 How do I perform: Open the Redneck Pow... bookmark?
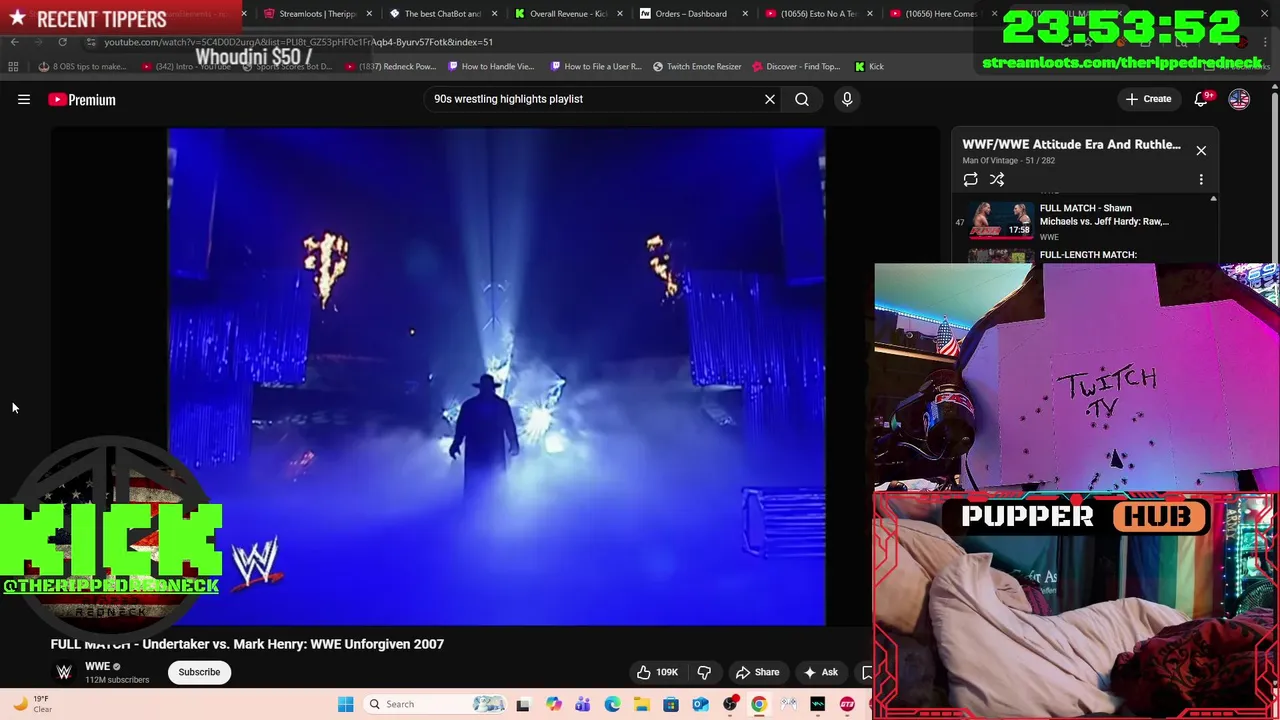pos(389,66)
